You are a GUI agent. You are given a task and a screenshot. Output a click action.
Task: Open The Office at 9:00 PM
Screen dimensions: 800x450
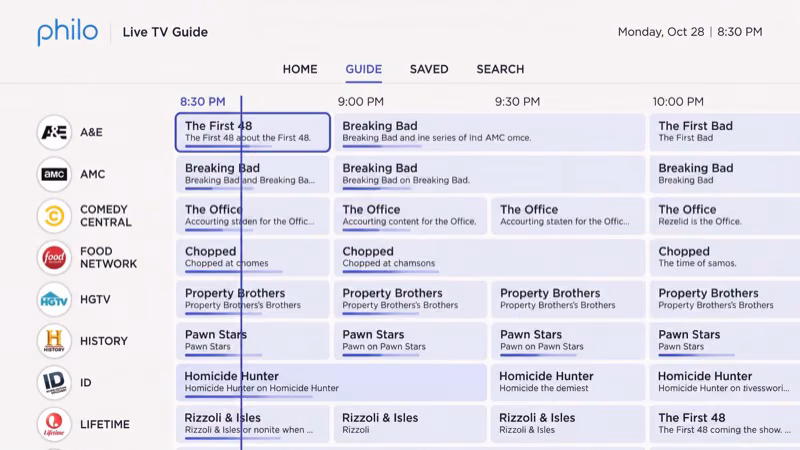(x=410, y=216)
